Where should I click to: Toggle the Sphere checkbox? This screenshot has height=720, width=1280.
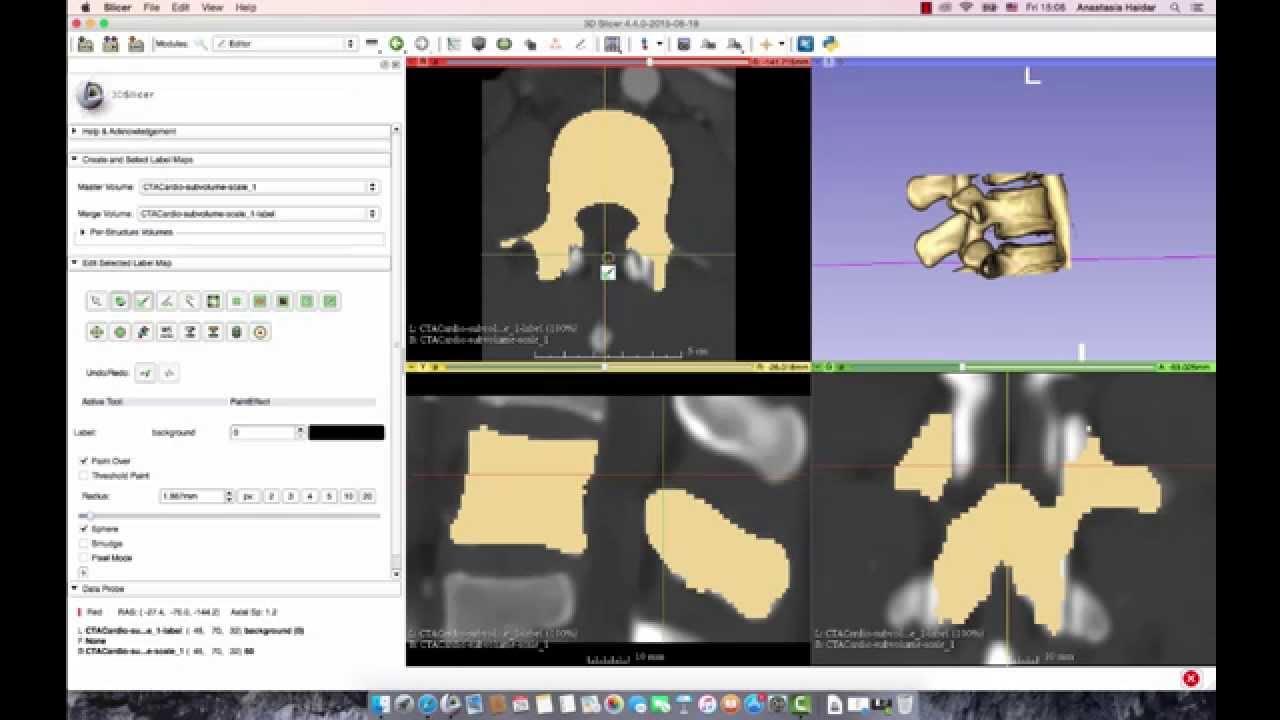pyautogui.click(x=84, y=528)
